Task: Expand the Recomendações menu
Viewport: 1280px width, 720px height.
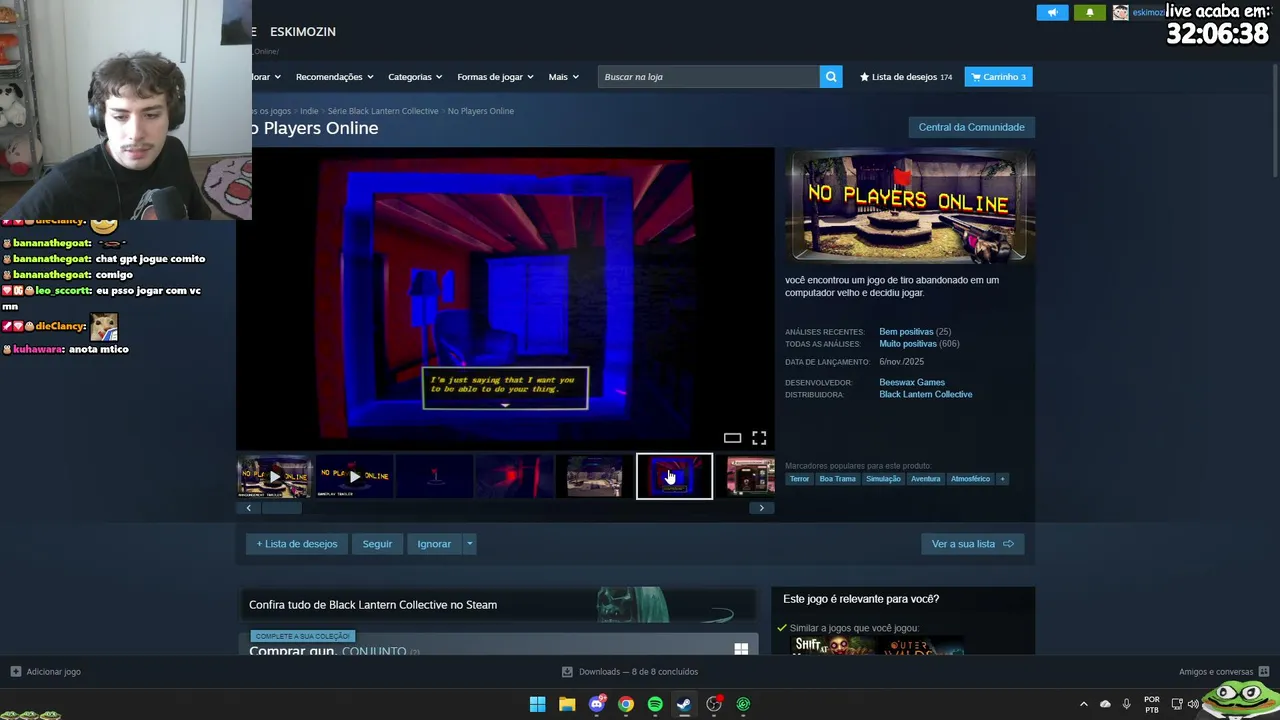Action: tap(334, 77)
